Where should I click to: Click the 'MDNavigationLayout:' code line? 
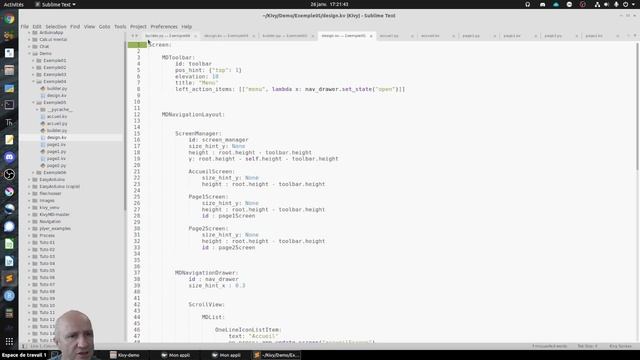coord(193,115)
